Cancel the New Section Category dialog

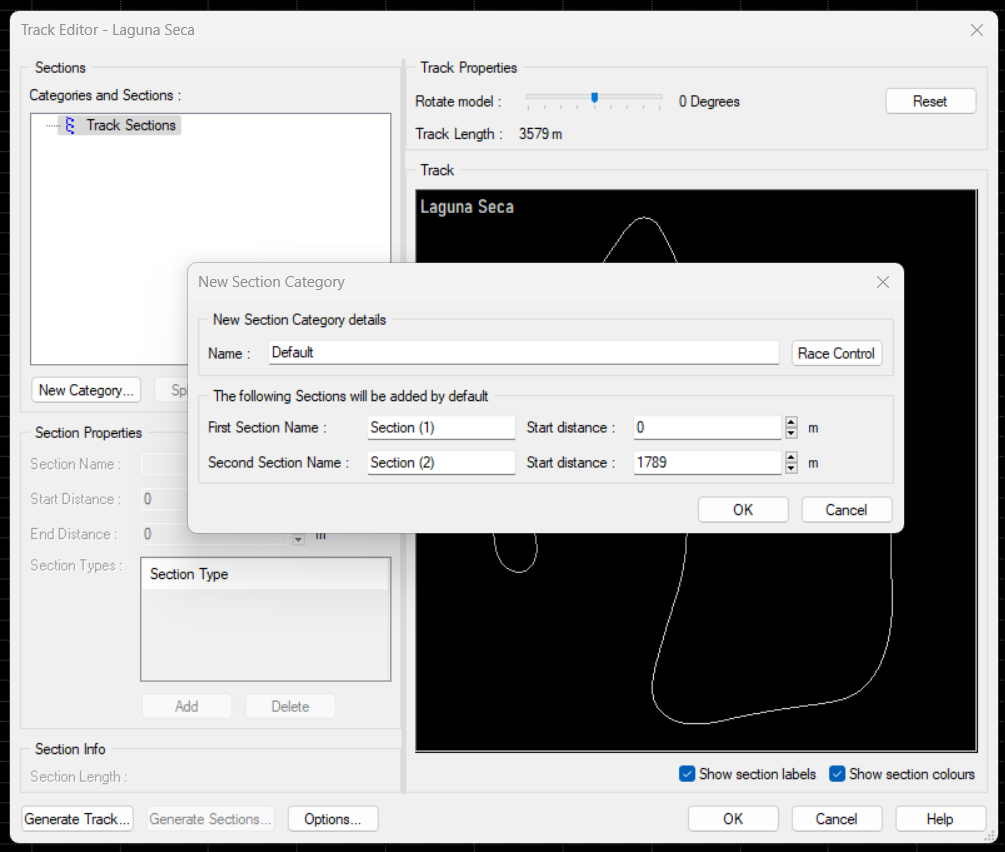coord(846,510)
